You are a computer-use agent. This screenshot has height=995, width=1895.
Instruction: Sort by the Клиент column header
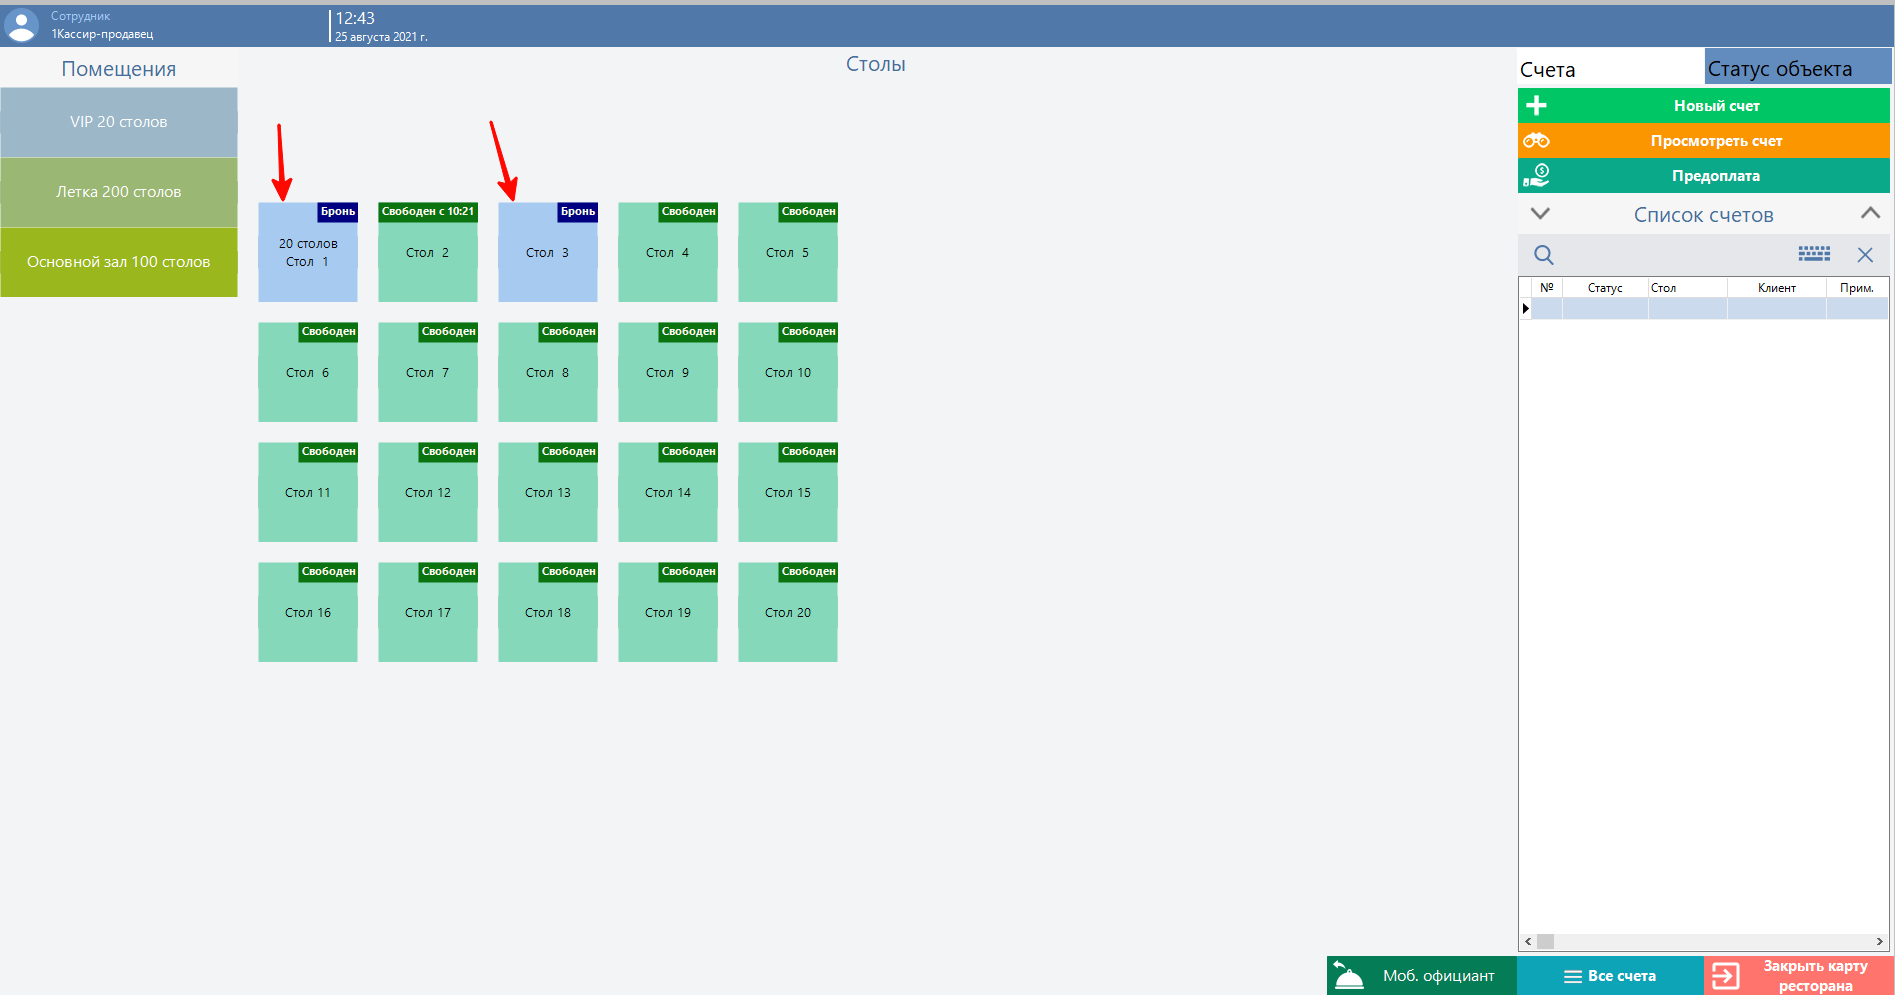click(1776, 288)
